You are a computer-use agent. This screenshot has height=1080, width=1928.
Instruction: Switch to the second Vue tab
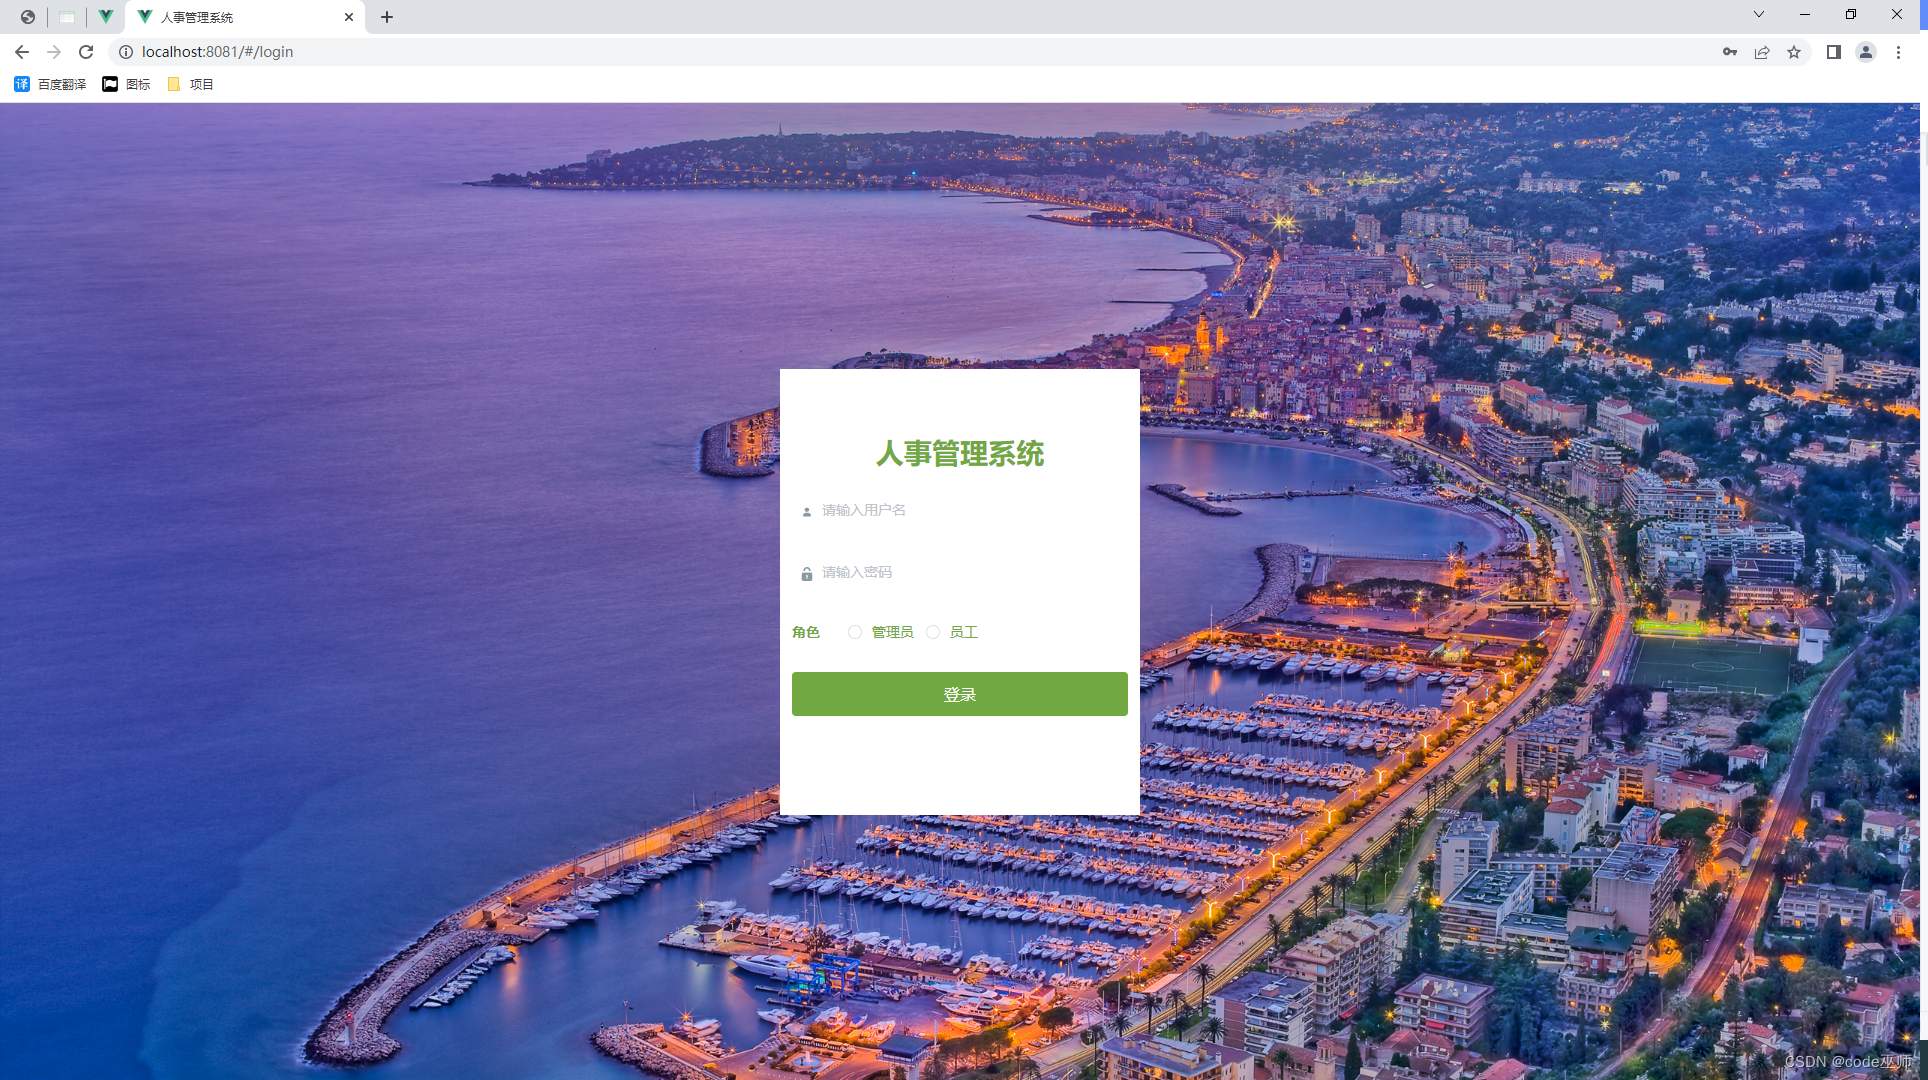(x=105, y=17)
